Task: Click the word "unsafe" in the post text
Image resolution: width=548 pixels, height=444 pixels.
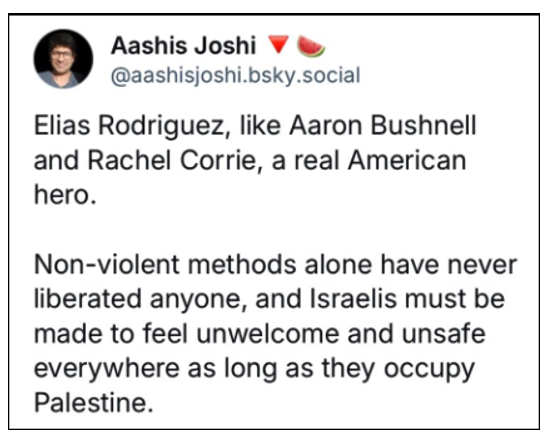Action: [x=444, y=333]
